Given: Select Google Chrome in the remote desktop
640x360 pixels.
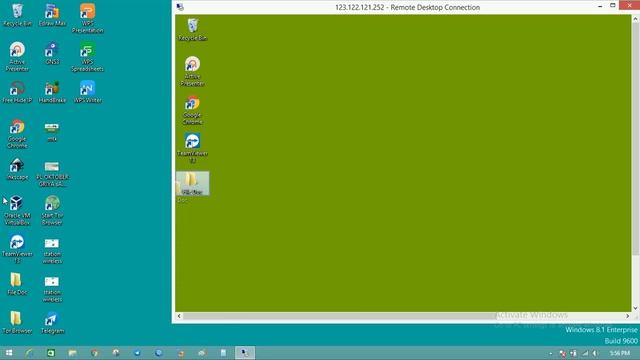Looking at the screenshot, I should [193, 110].
